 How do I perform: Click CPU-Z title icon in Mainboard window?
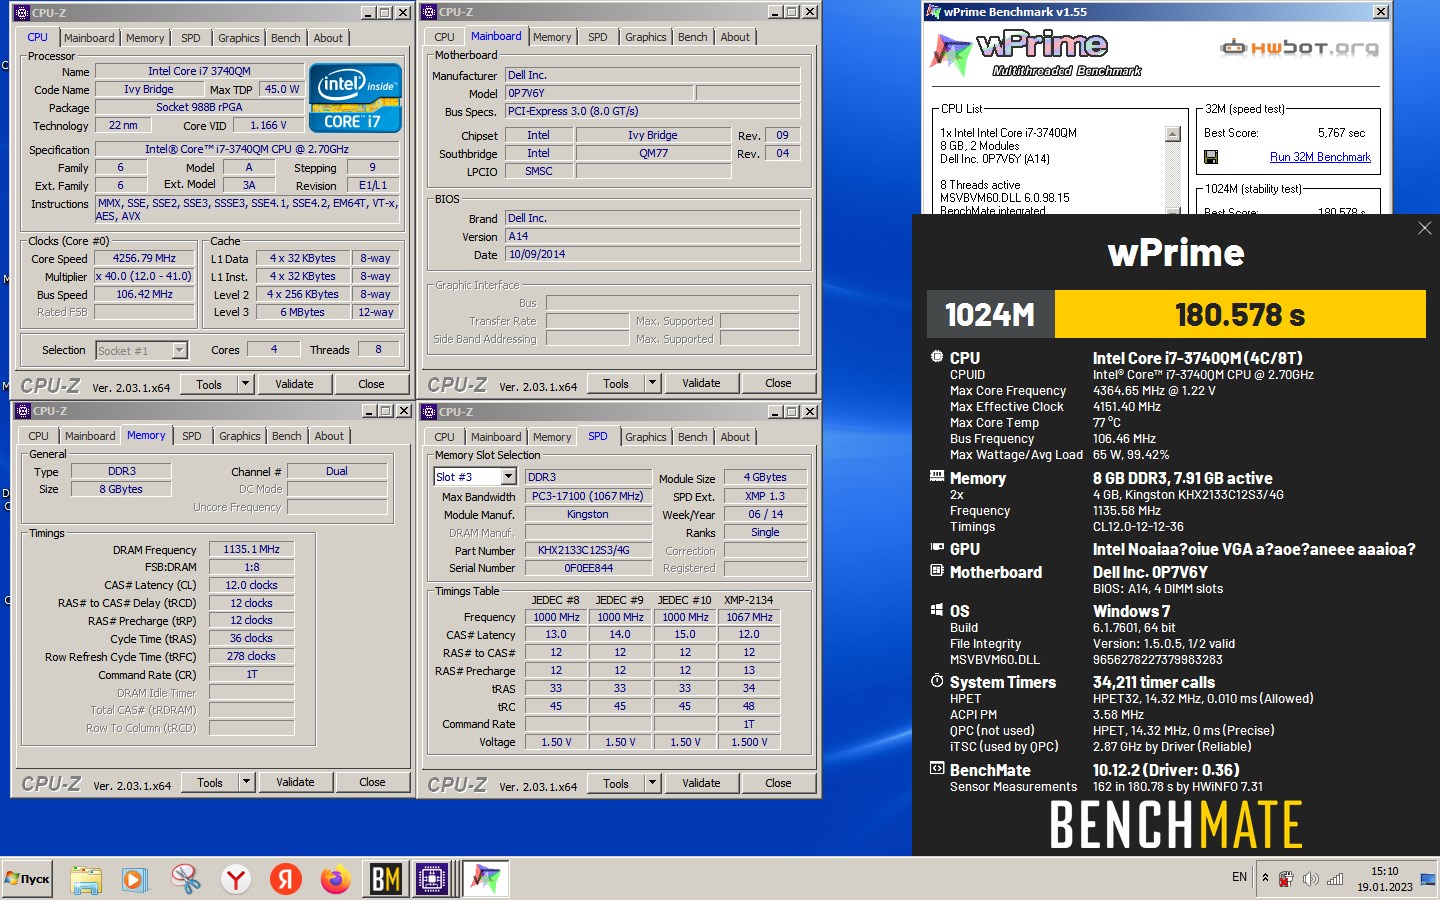[429, 12]
